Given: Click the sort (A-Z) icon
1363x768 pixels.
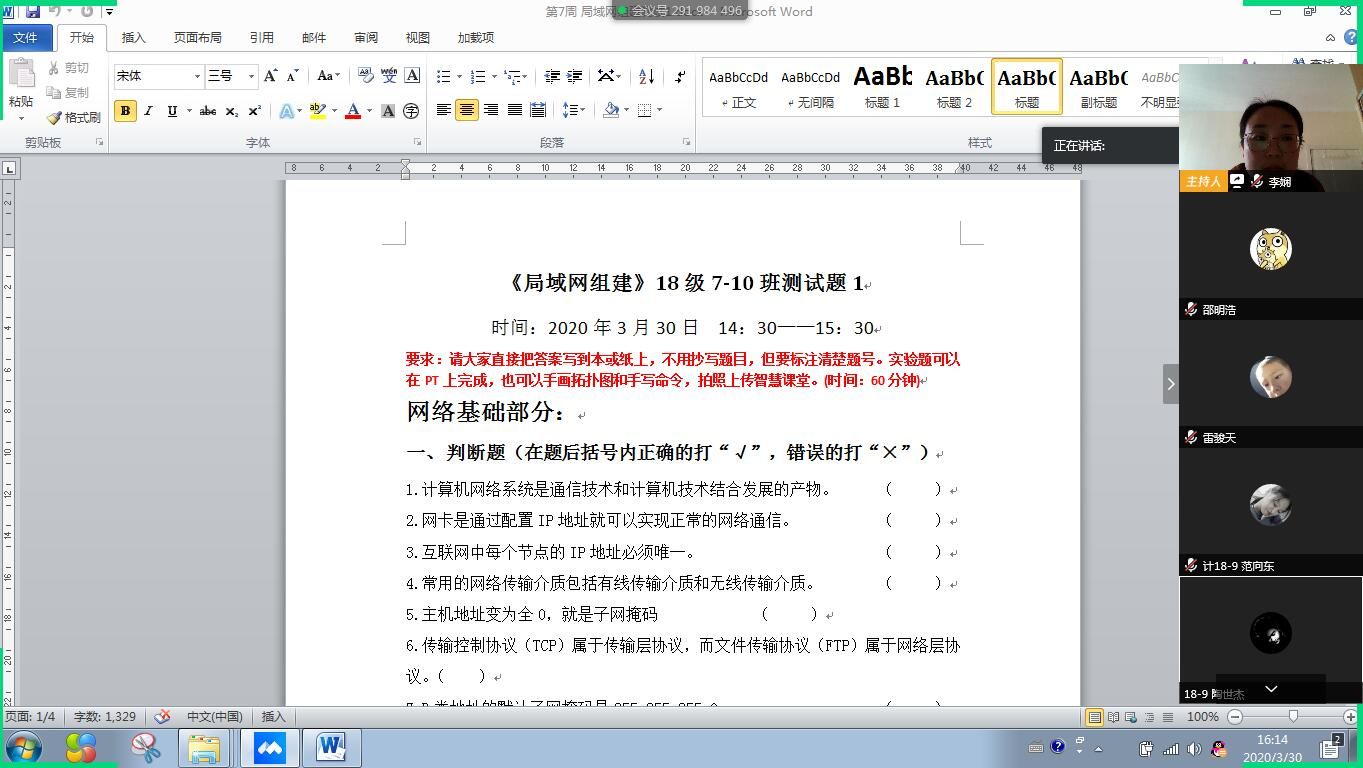Looking at the screenshot, I should 646,76.
